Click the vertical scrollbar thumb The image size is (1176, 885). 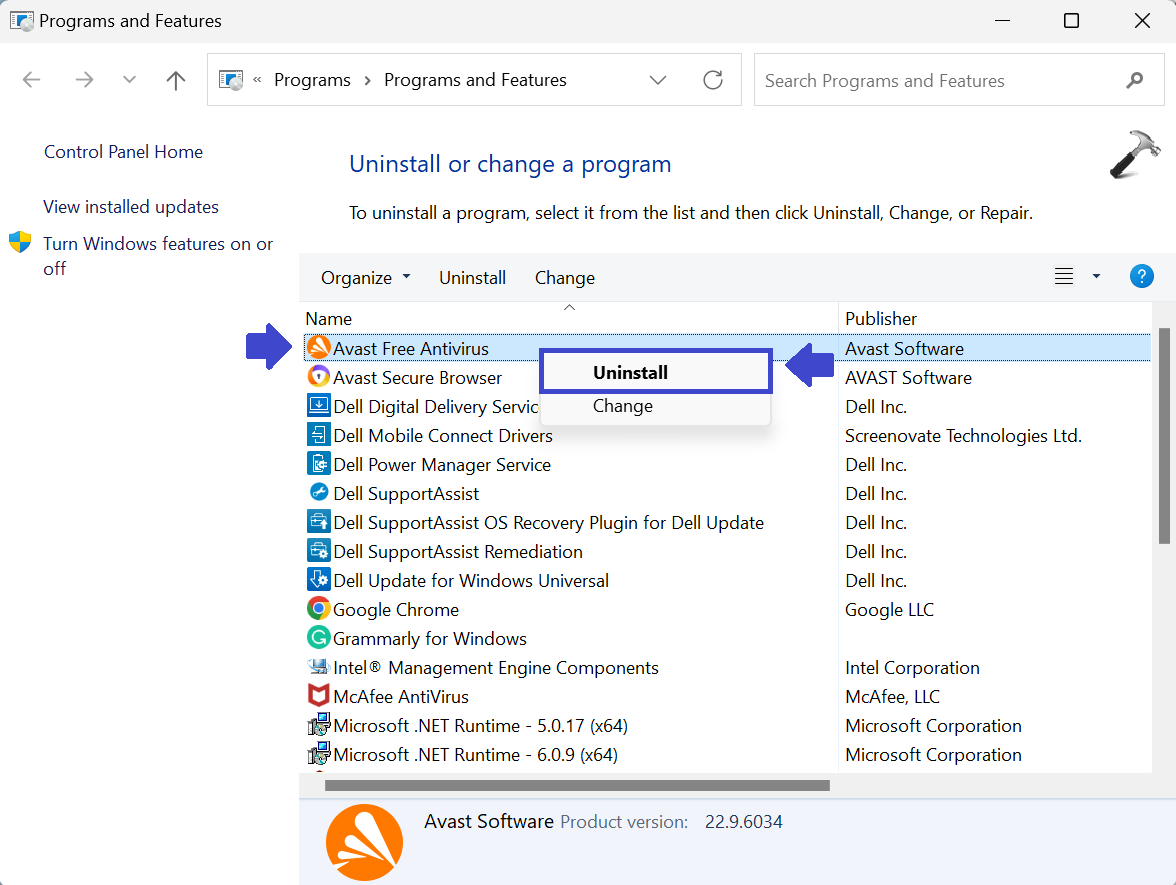click(1164, 435)
